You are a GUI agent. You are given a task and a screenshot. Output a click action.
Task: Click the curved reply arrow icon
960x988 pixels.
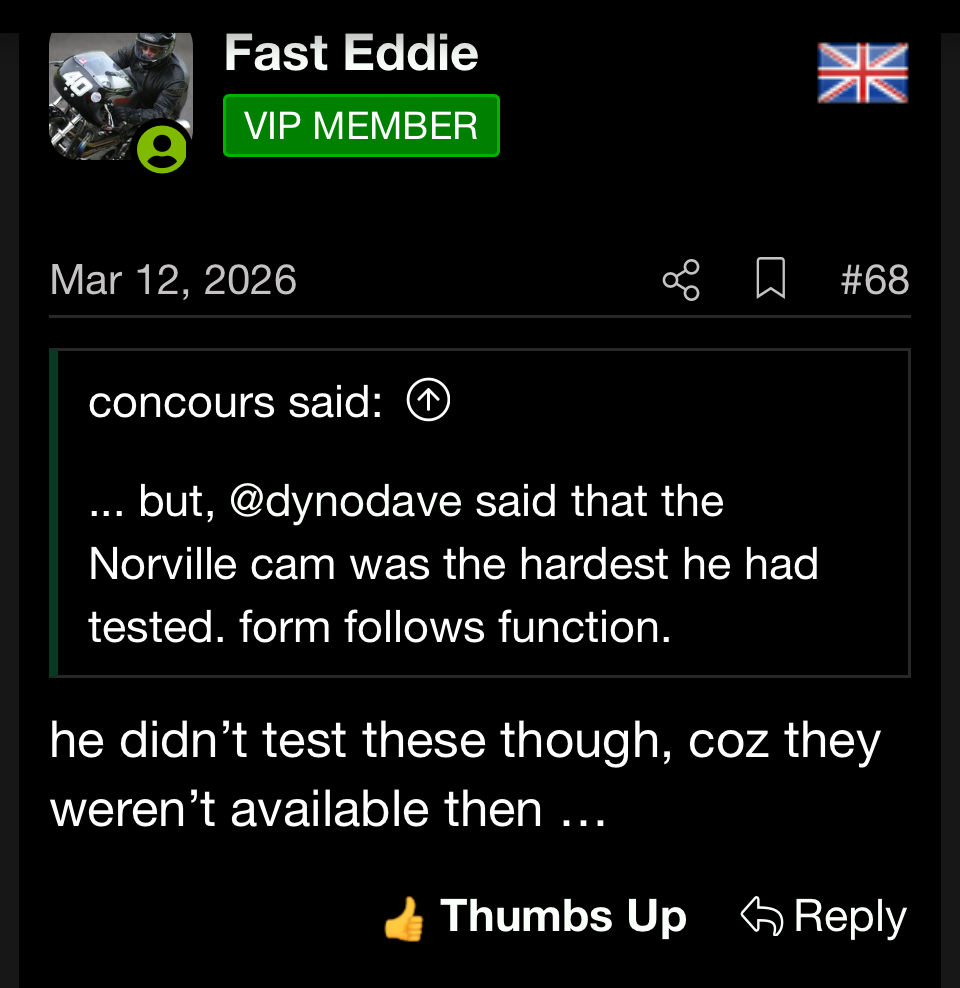(x=760, y=916)
